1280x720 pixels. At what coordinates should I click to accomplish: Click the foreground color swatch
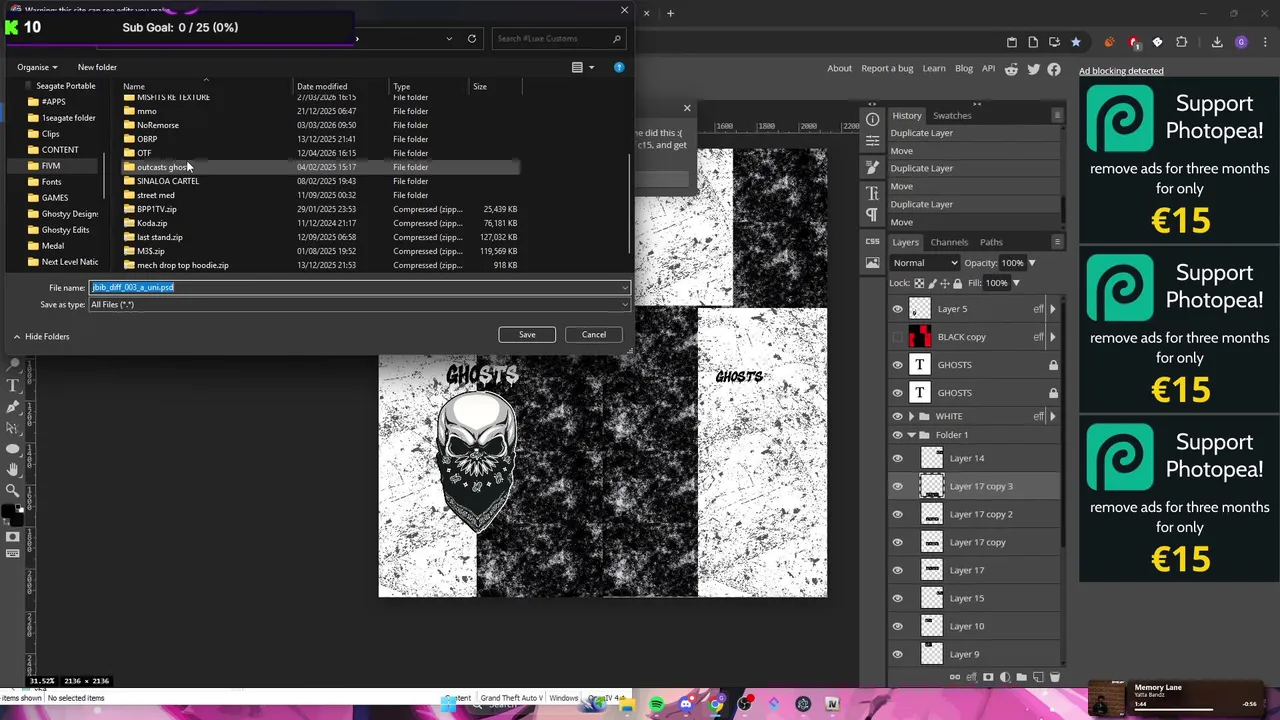(9, 512)
